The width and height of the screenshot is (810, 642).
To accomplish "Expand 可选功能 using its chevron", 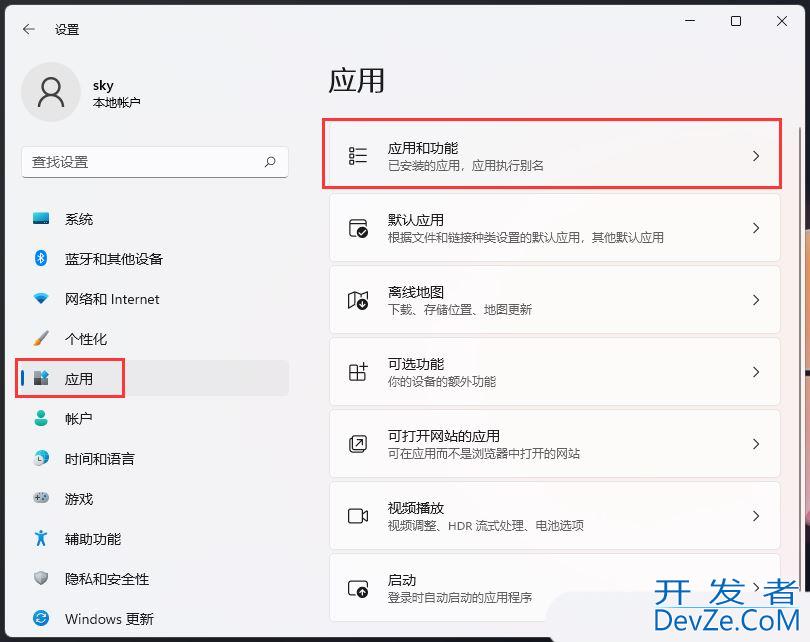I will click(x=756, y=371).
